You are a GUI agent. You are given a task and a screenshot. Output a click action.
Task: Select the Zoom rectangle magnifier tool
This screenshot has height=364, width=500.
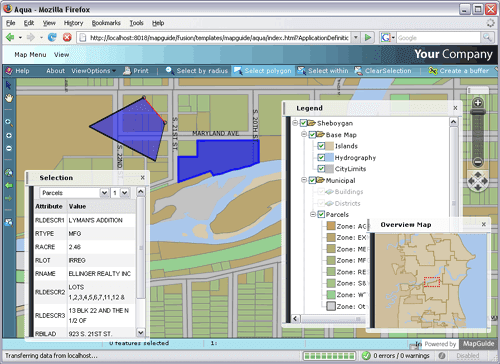tap(9, 122)
